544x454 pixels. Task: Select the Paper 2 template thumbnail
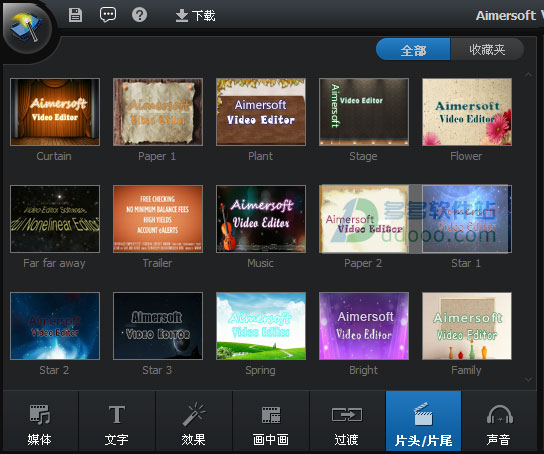364,219
